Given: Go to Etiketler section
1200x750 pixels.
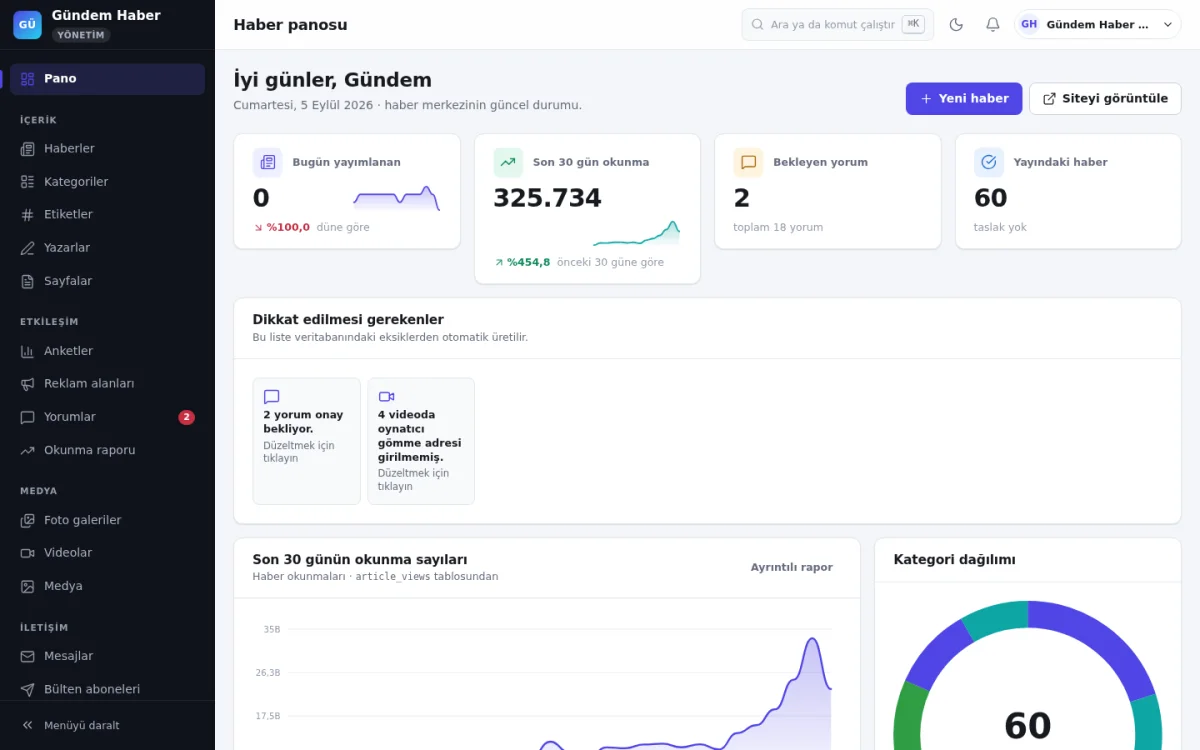Looking at the screenshot, I should pyautogui.click(x=107, y=214).
